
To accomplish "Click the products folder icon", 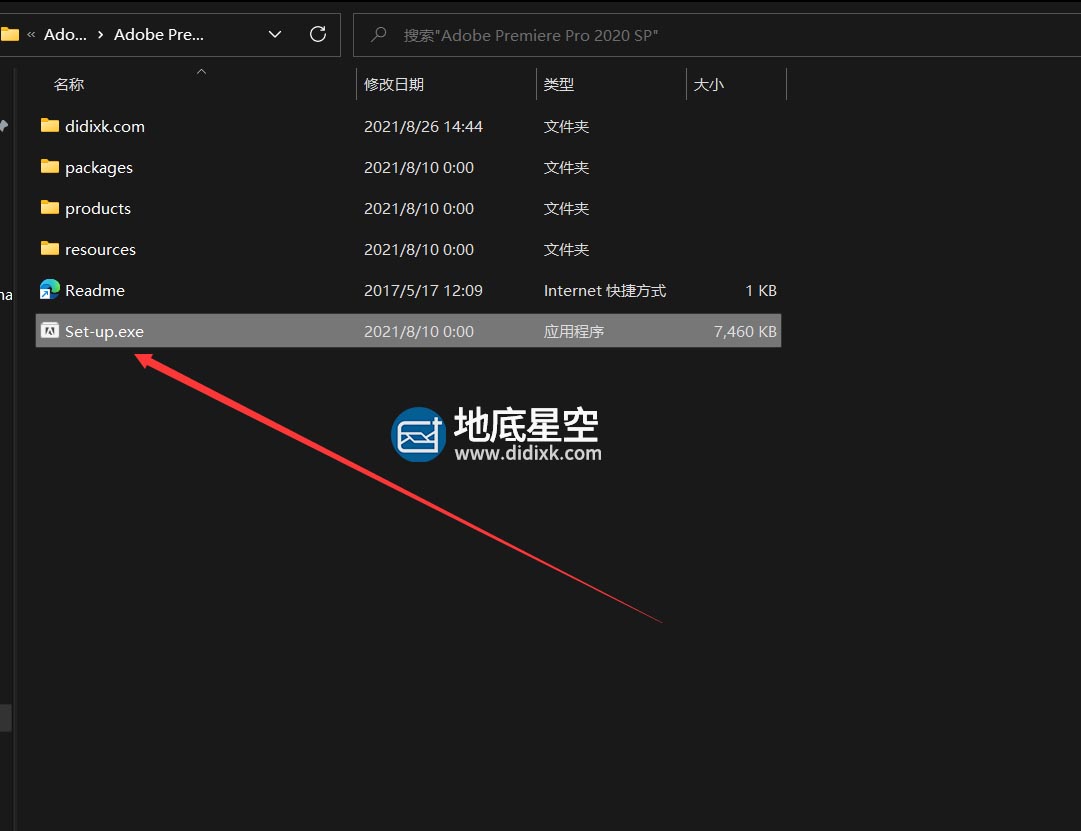I will click(x=50, y=208).
